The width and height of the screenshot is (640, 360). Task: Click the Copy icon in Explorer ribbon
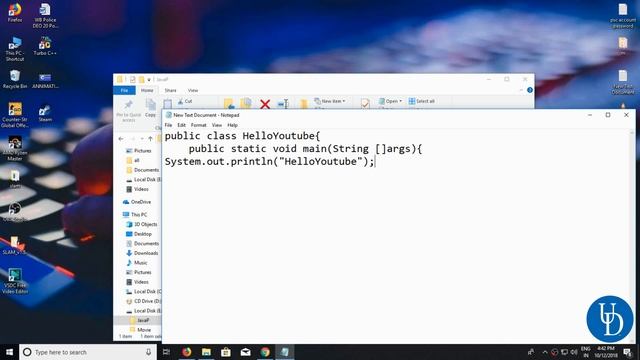(x=151, y=109)
